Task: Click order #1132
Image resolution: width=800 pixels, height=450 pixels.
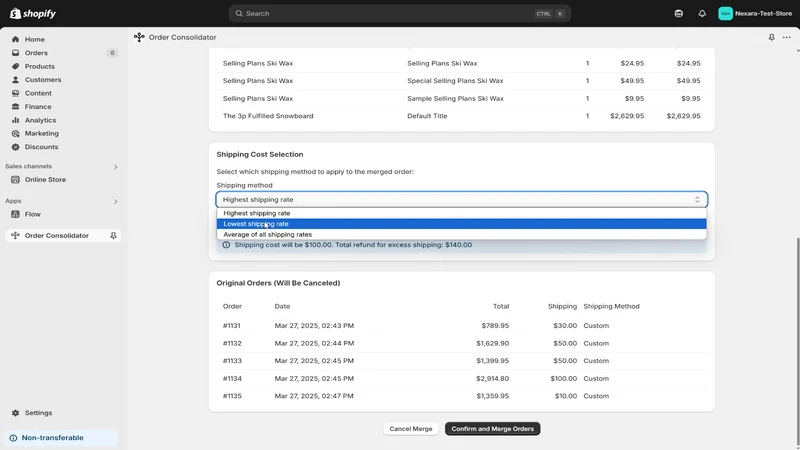Action: pos(232,343)
